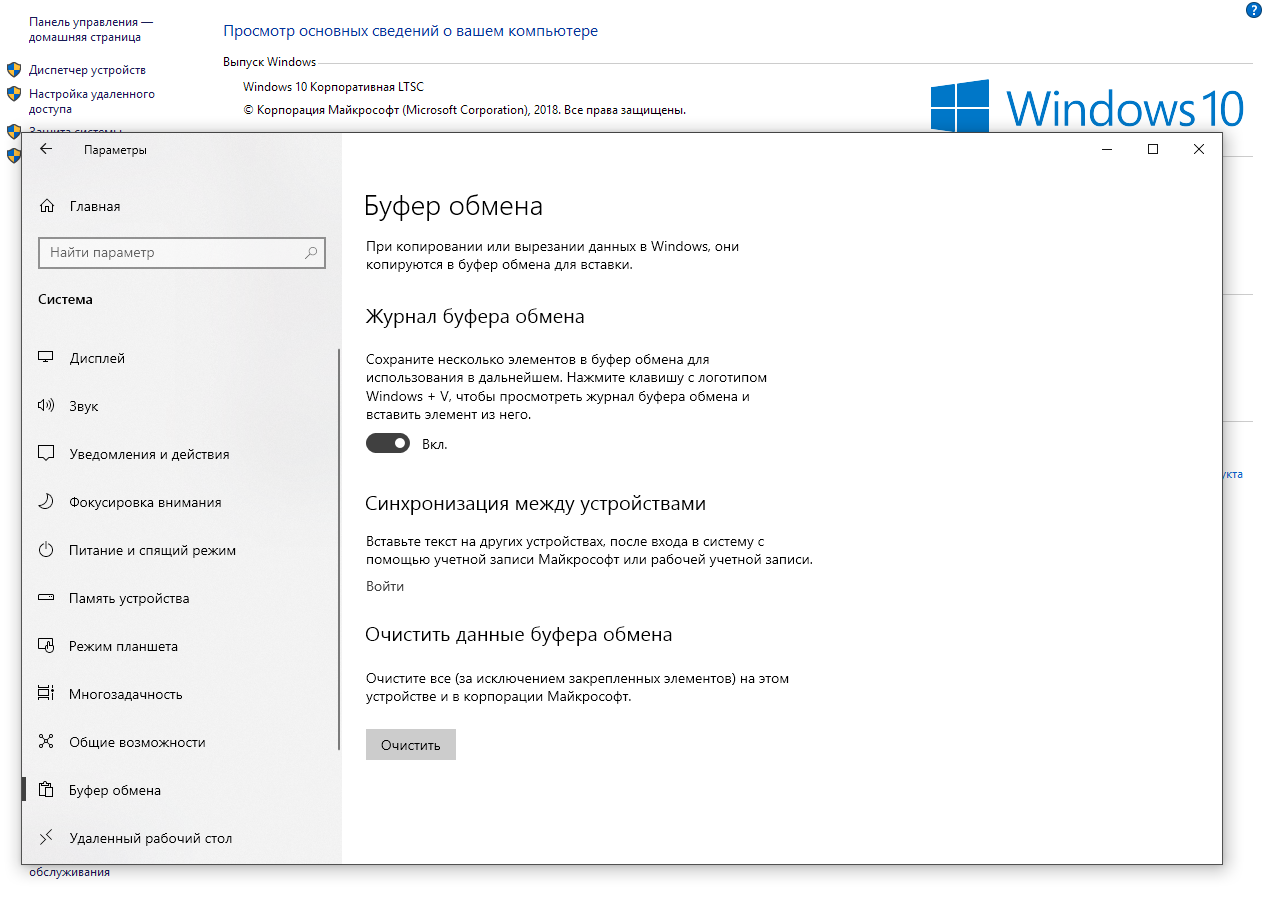The width and height of the screenshot is (1264, 899).
Task: Click the blue help question mark icon
Action: (1254, 10)
